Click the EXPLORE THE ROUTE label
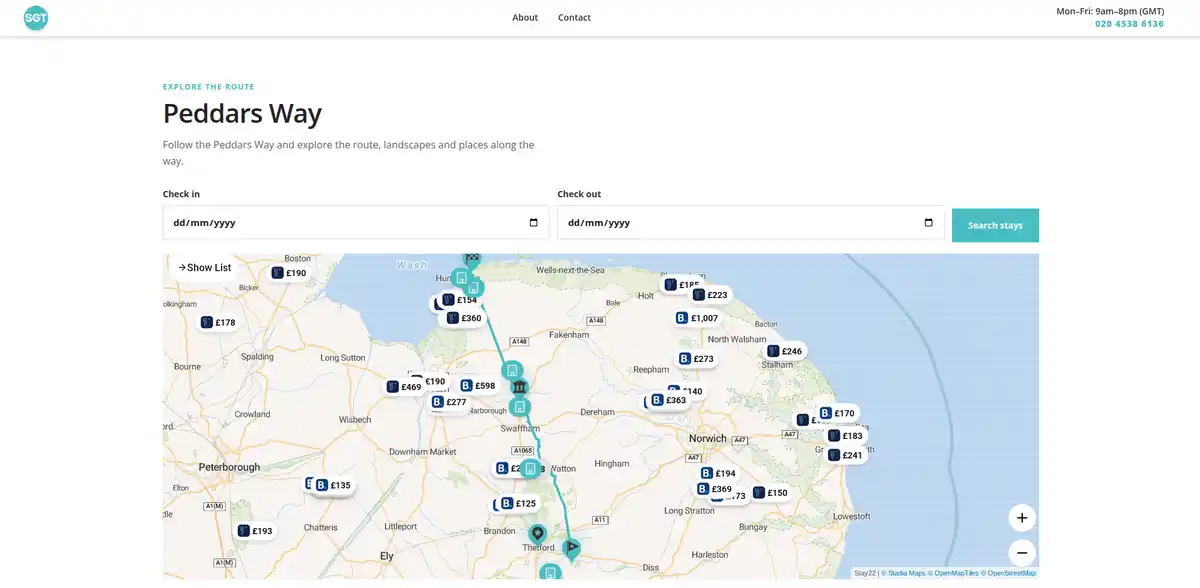Viewport: 1200px width, 588px height. [209, 87]
